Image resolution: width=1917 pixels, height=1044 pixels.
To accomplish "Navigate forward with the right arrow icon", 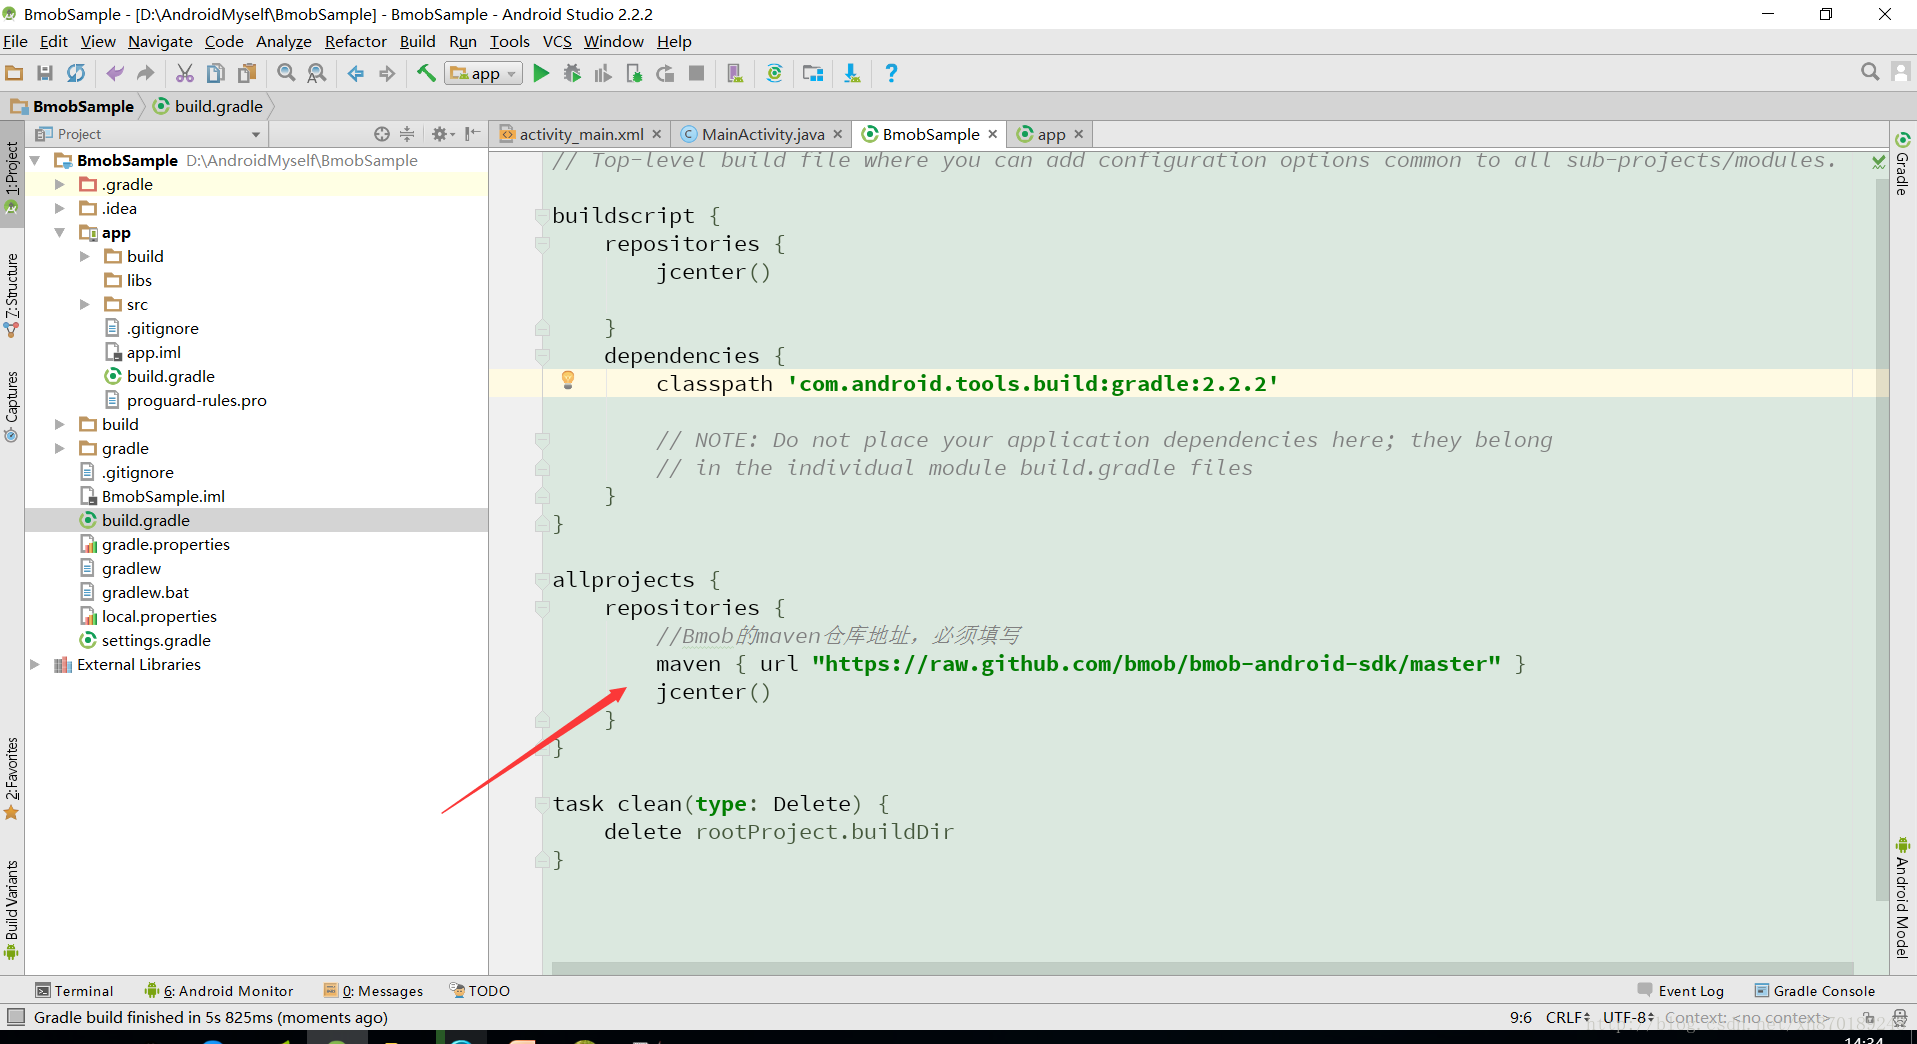I will pos(387,73).
